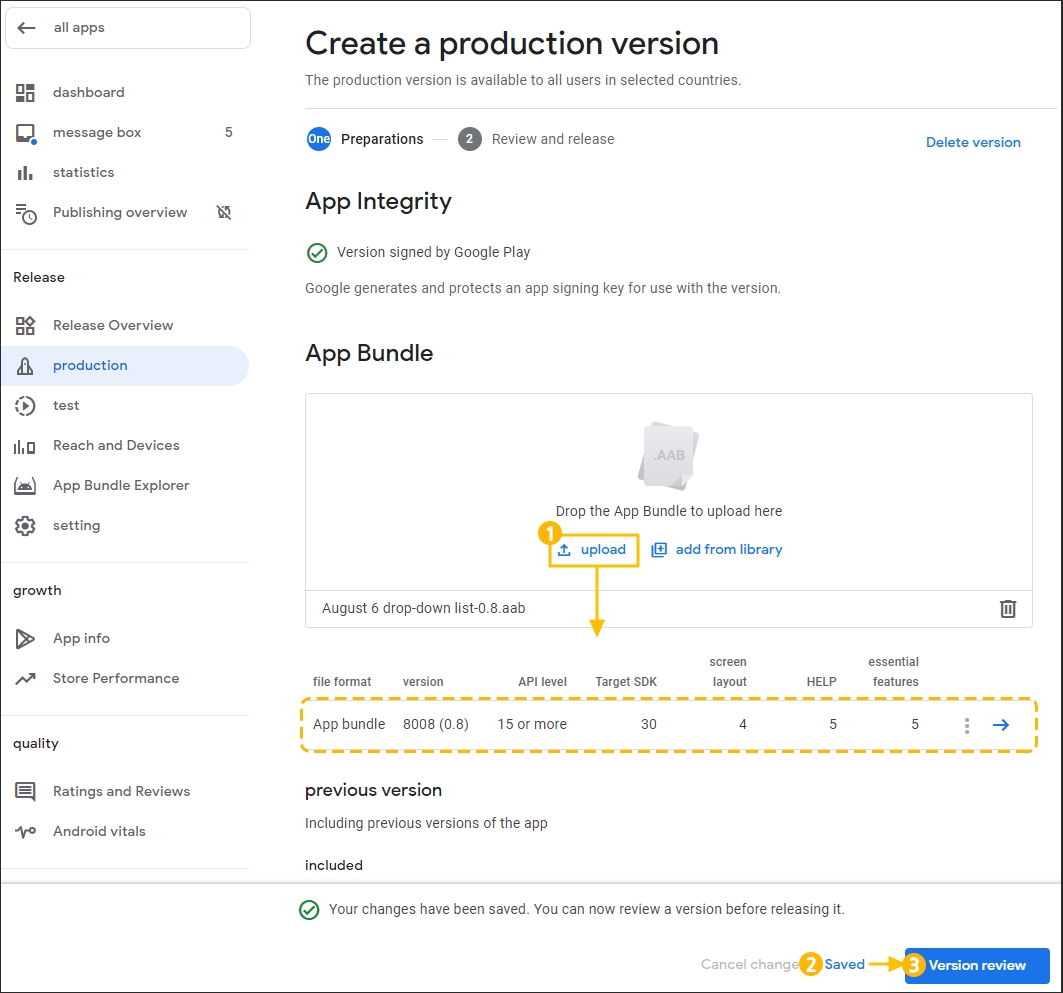Click the .AAB file drop icon

click(x=668, y=456)
